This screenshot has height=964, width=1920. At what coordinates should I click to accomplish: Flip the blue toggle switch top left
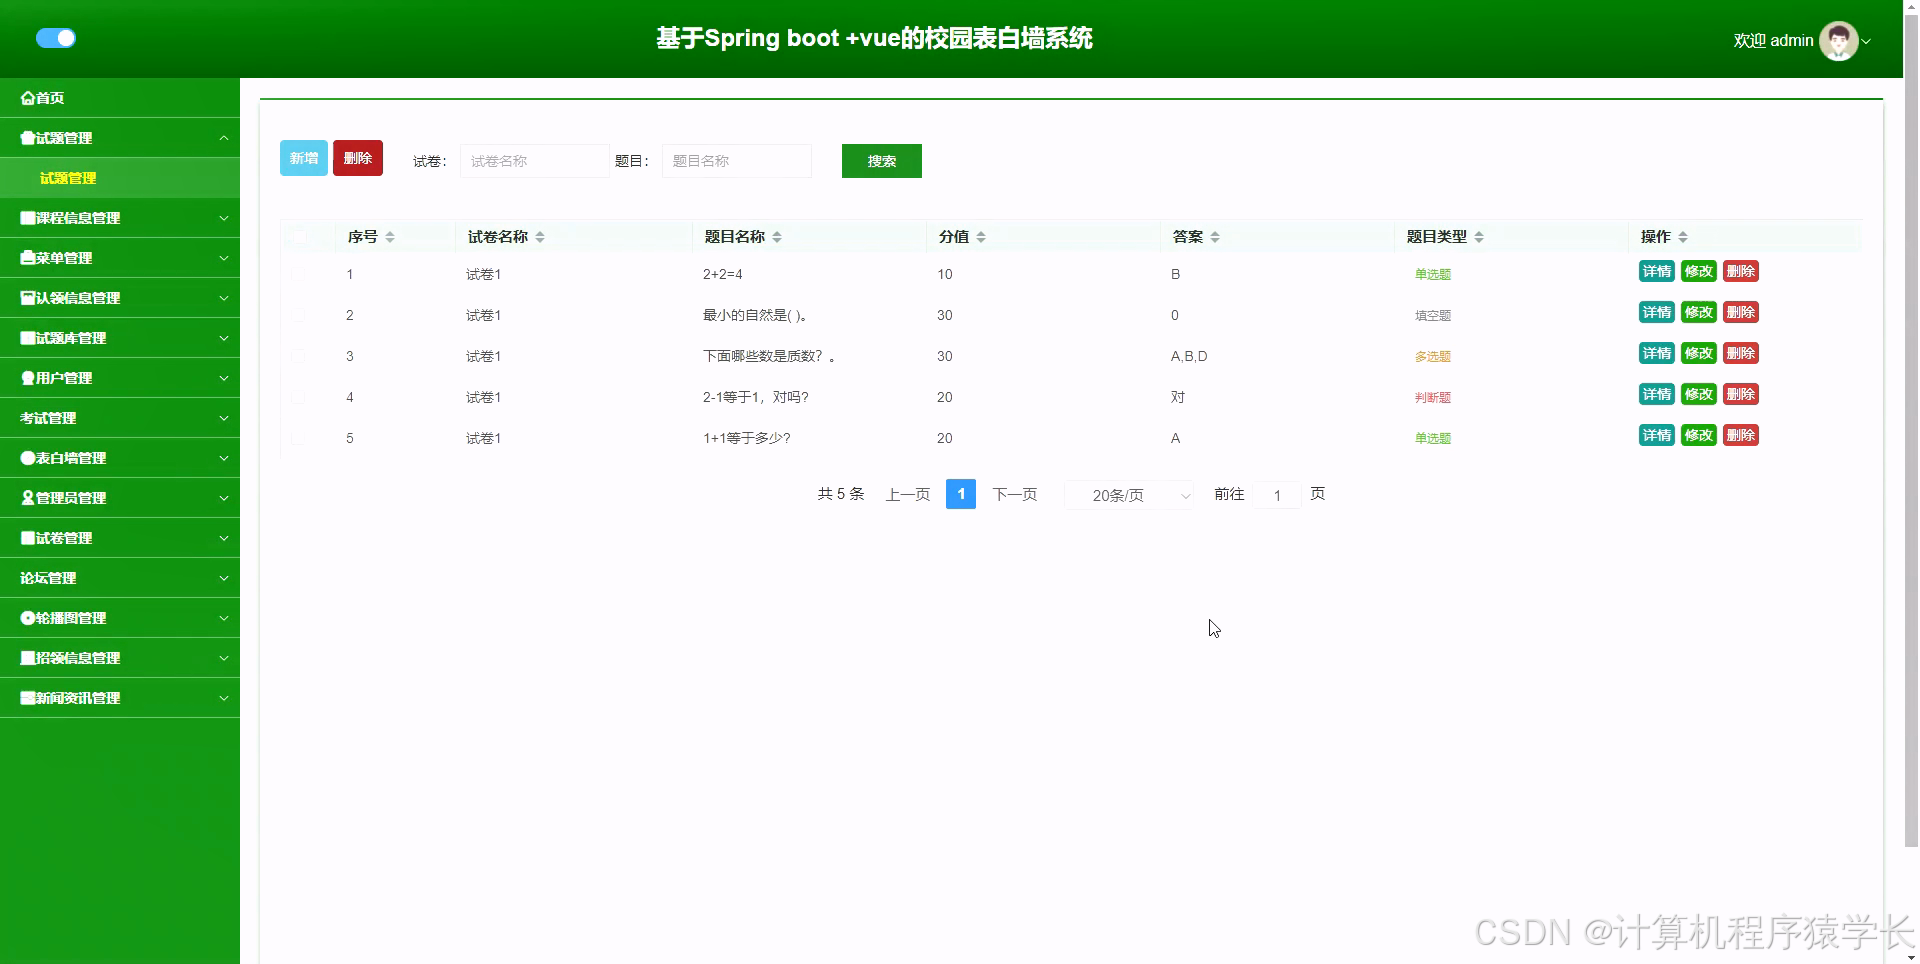coord(56,38)
